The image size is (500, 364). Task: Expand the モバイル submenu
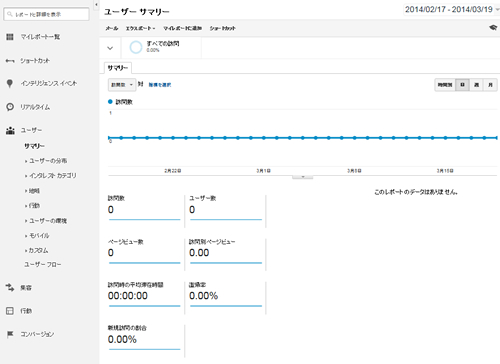coord(37,235)
